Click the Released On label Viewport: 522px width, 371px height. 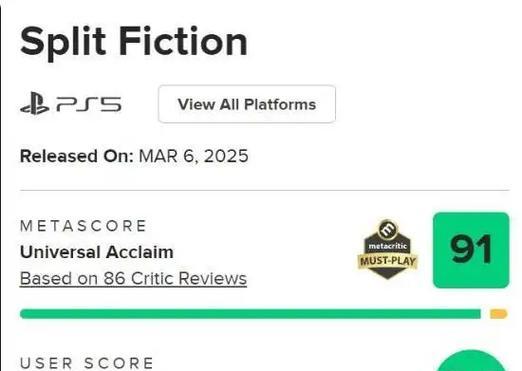pos(77,156)
